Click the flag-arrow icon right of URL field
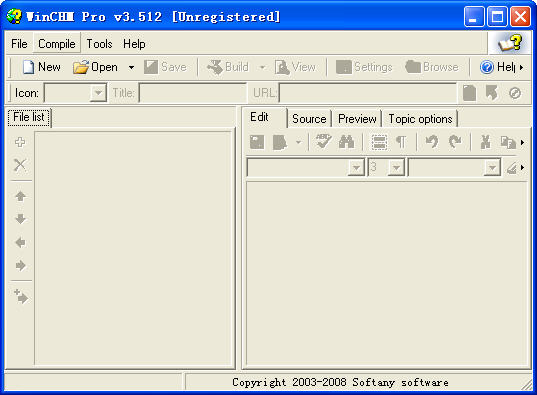The height and width of the screenshot is (395, 537). [492, 93]
